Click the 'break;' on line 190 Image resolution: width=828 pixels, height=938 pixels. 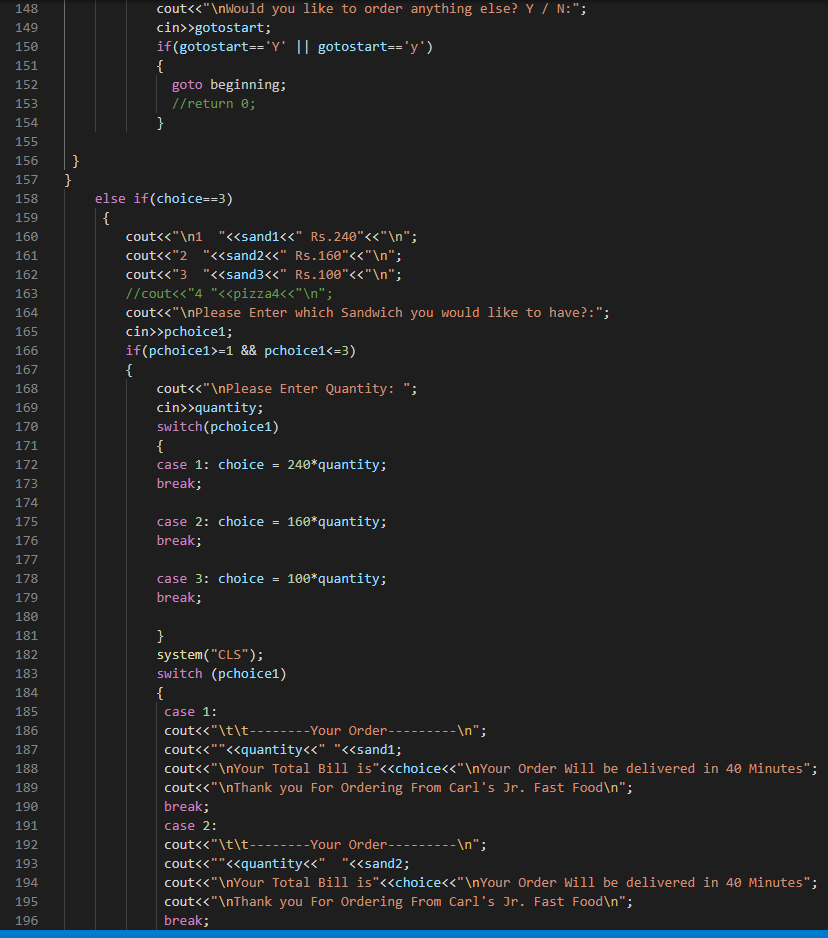(187, 807)
